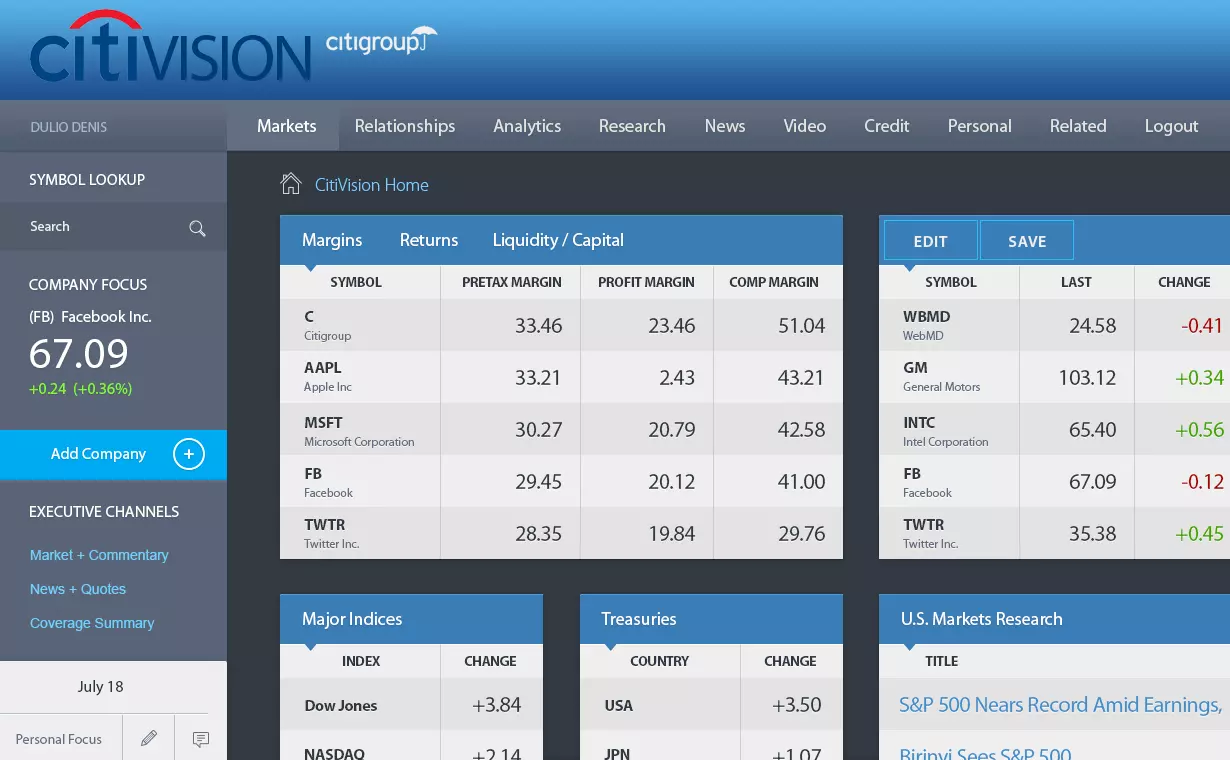This screenshot has width=1230, height=760.
Task: Switch to the Liquidity / Capital tab
Action: coord(558,240)
